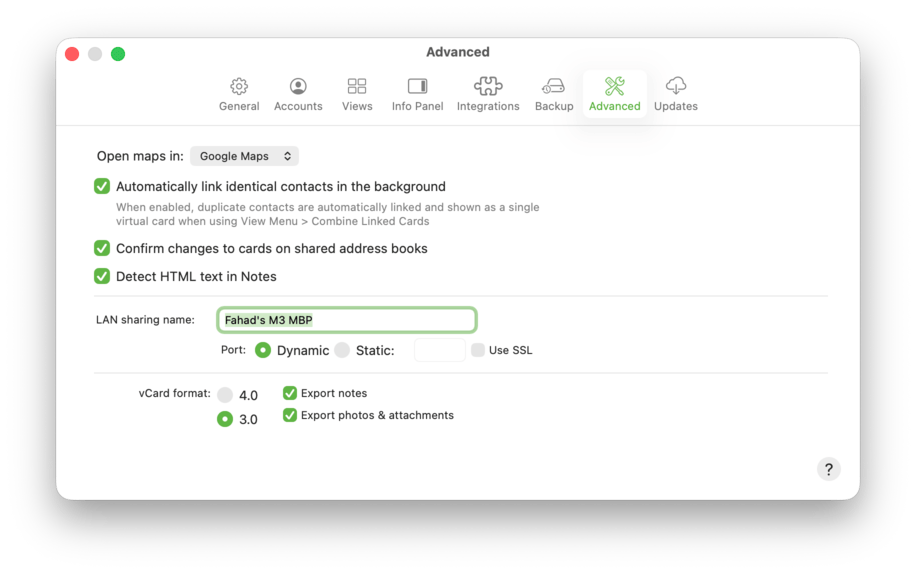Expand the Open maps in dropdown

[245, 156]
